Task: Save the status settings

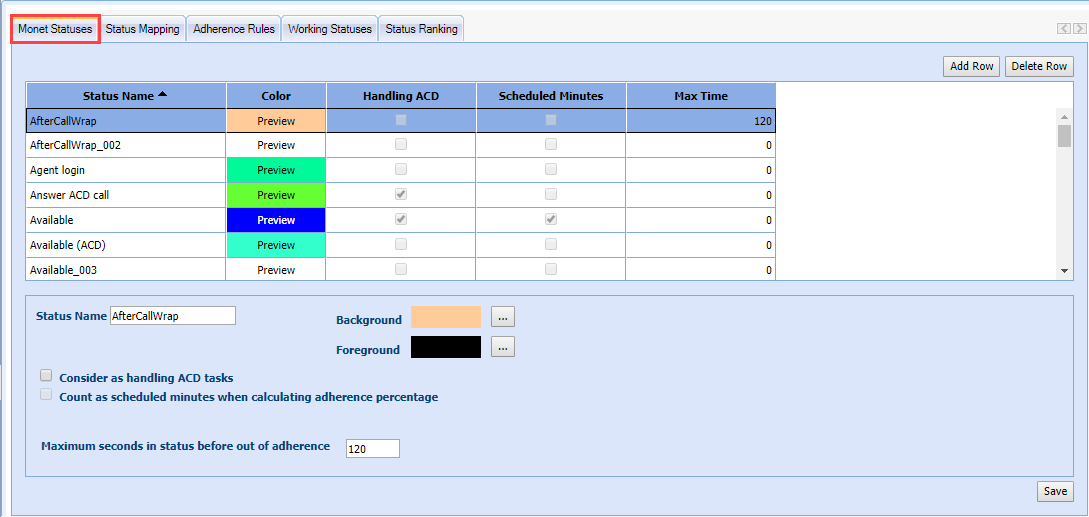Action: tap(1055, 491)
